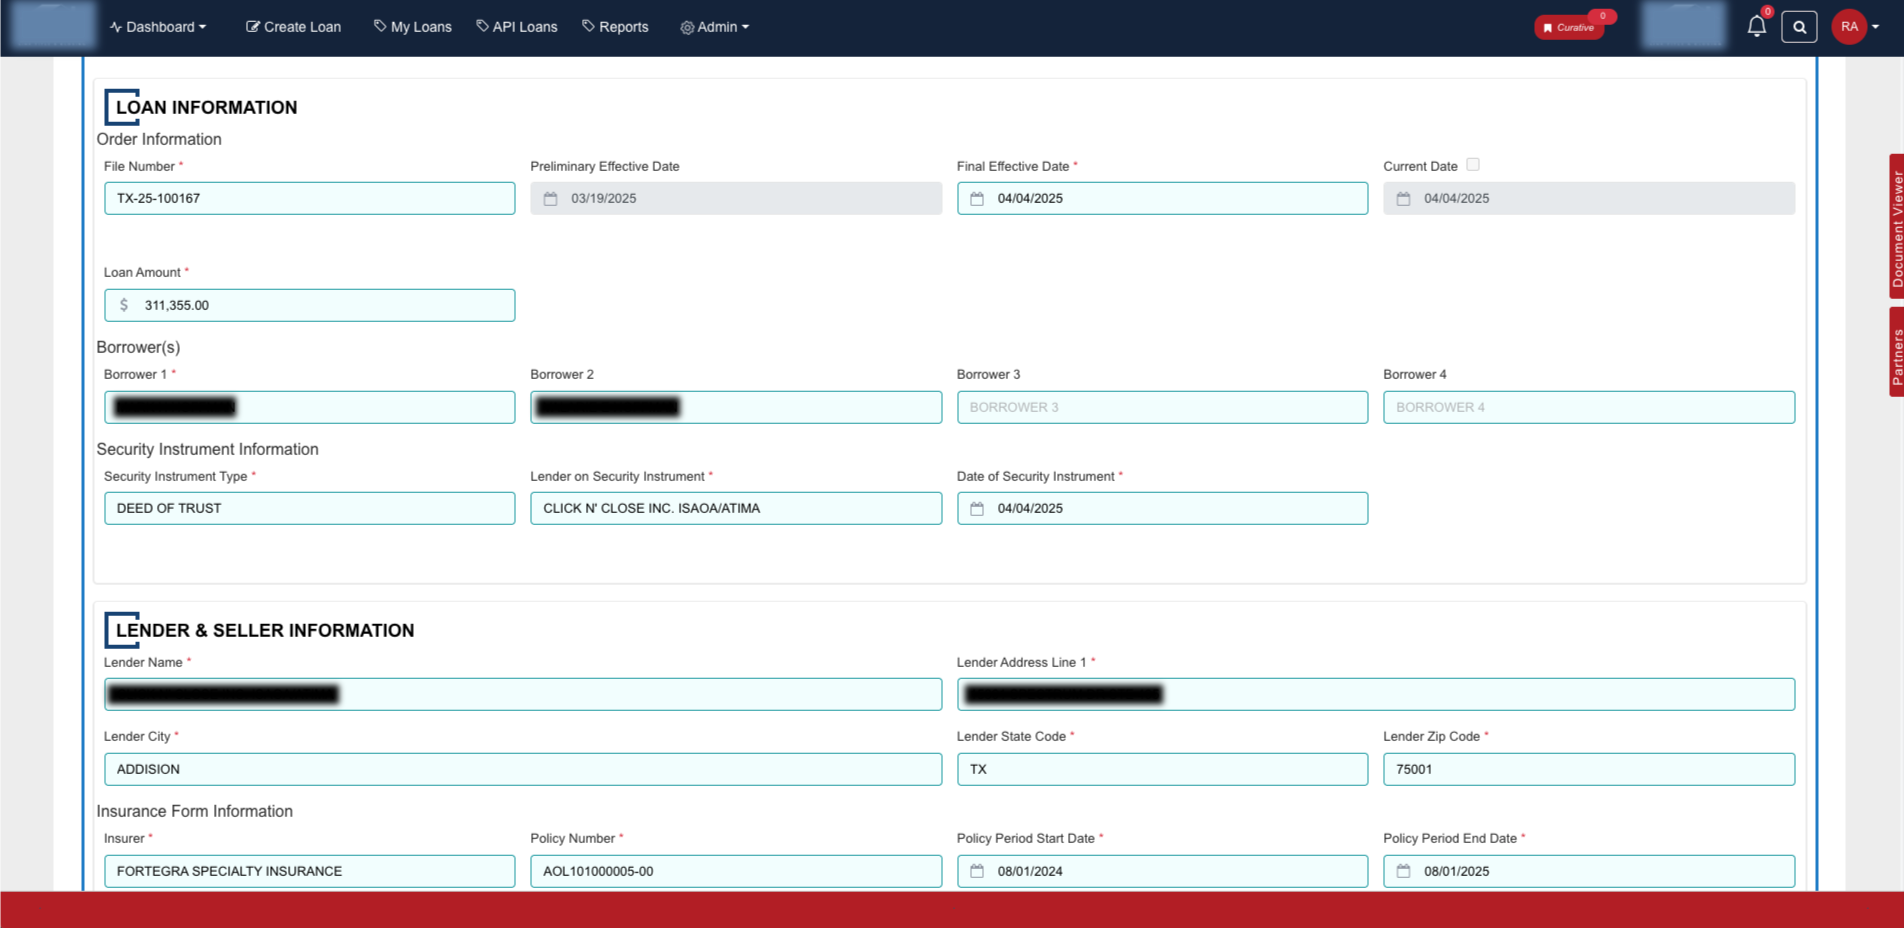Select the Borrower 3 input field
Image resolution: width=1904 pixels, height=928 pixels.
click(x=1162, y=408)
